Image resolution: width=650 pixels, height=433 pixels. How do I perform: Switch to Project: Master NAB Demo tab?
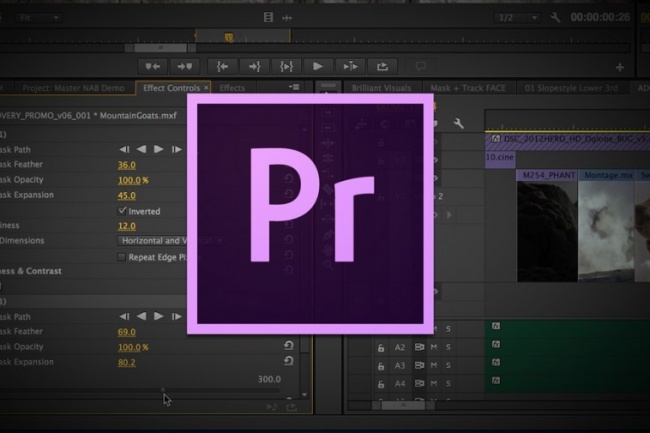(73, 88)
